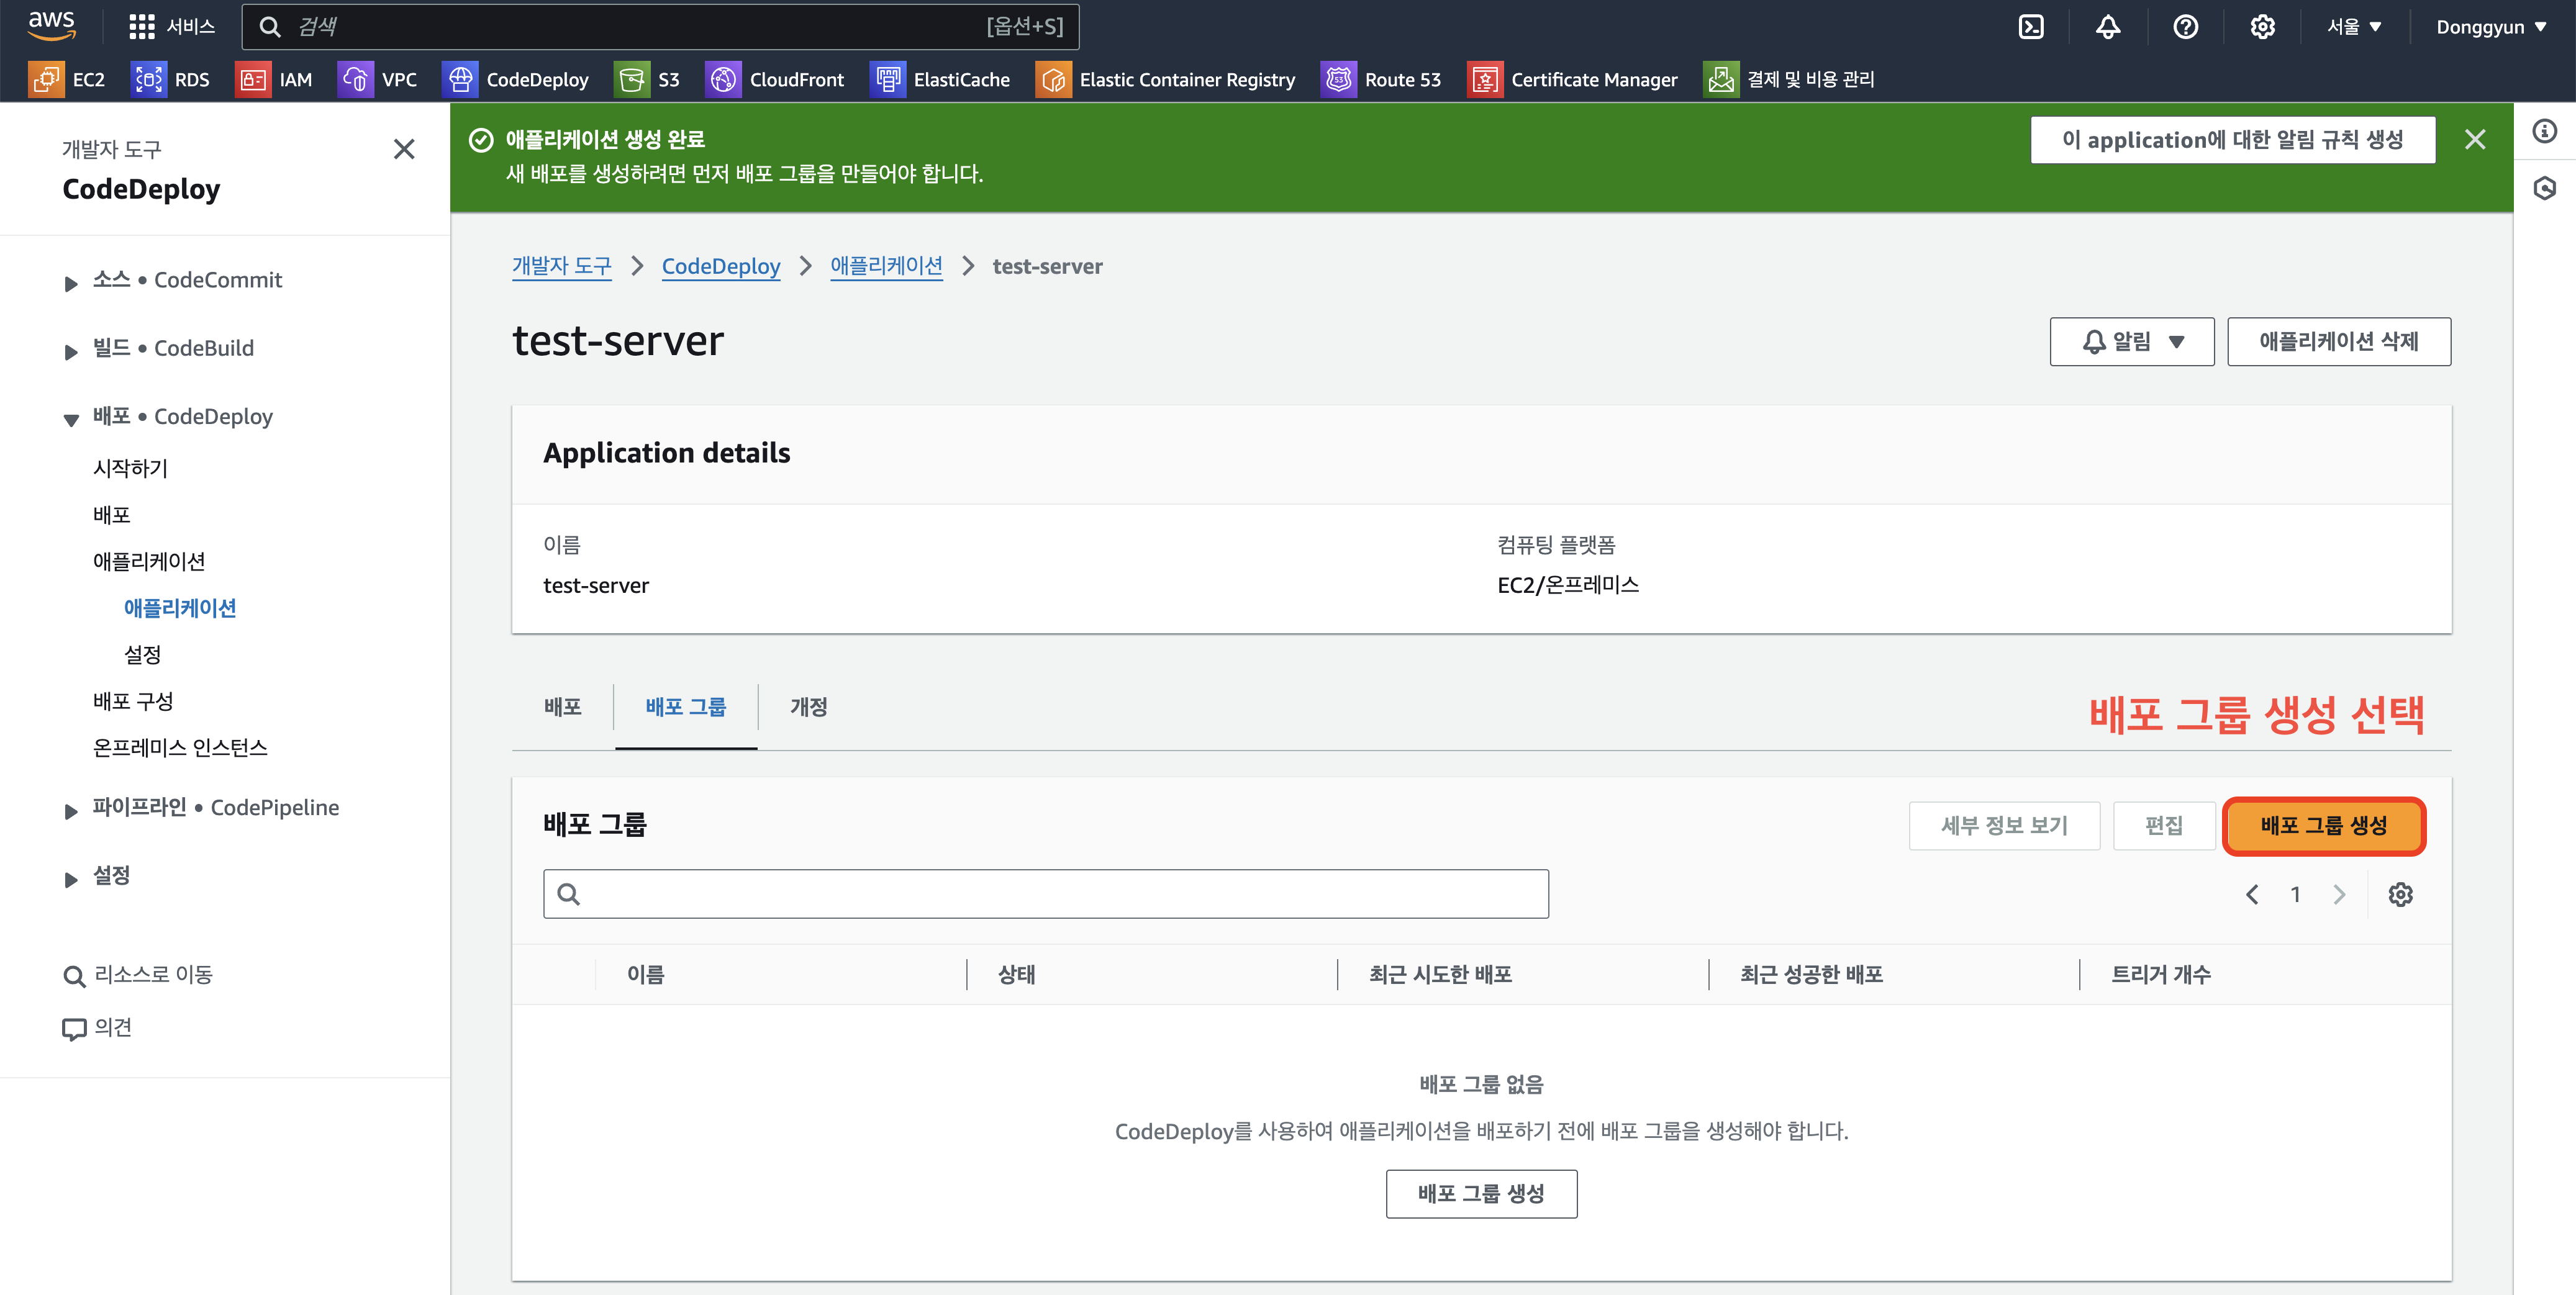
Task: Open the 서울 region dropdown
Action: [2353, 27]
